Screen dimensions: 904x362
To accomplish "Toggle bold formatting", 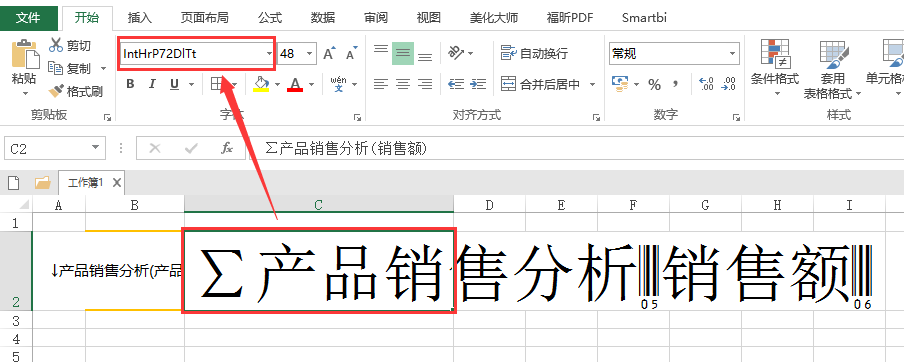I will [x=130, y=85].
